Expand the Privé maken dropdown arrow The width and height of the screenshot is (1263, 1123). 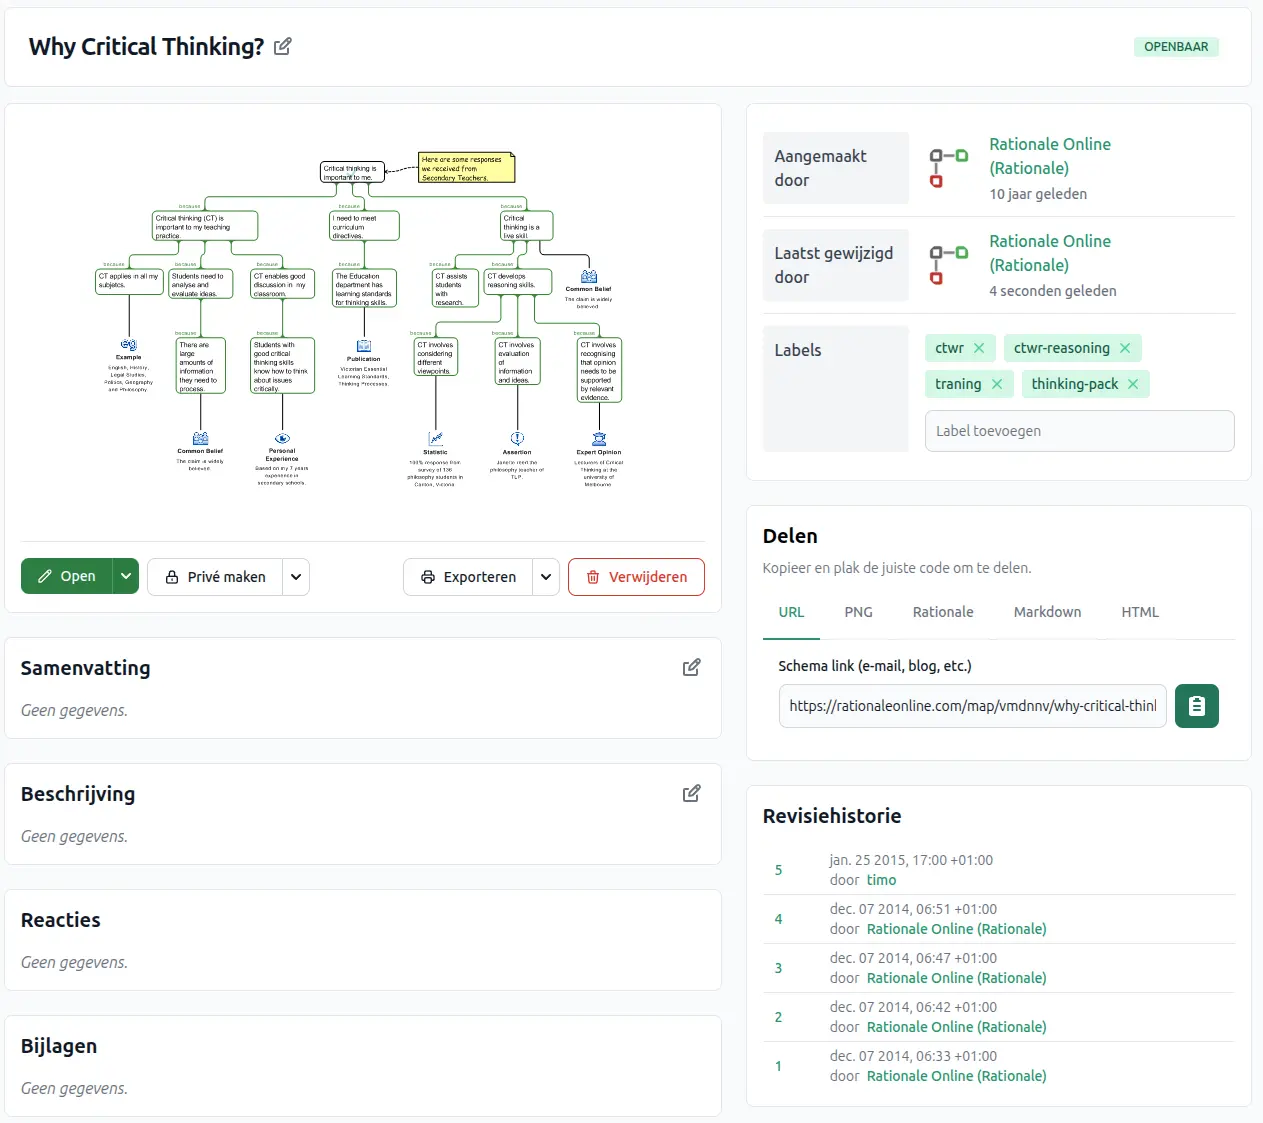[295, 577]
